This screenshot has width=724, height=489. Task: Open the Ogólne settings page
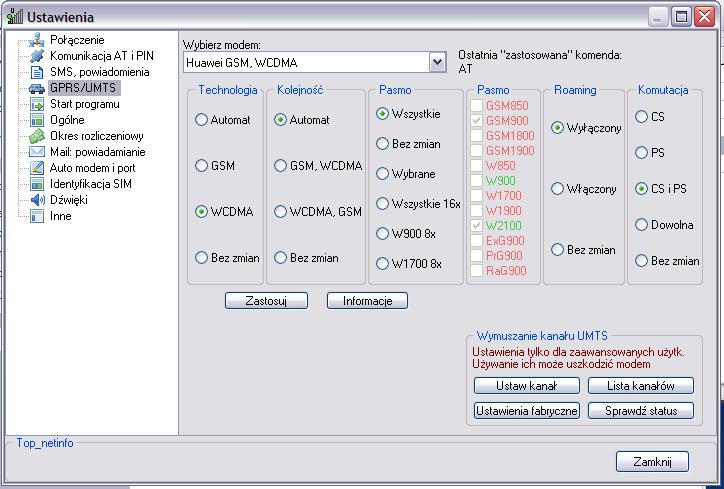(x=67, y=120)
